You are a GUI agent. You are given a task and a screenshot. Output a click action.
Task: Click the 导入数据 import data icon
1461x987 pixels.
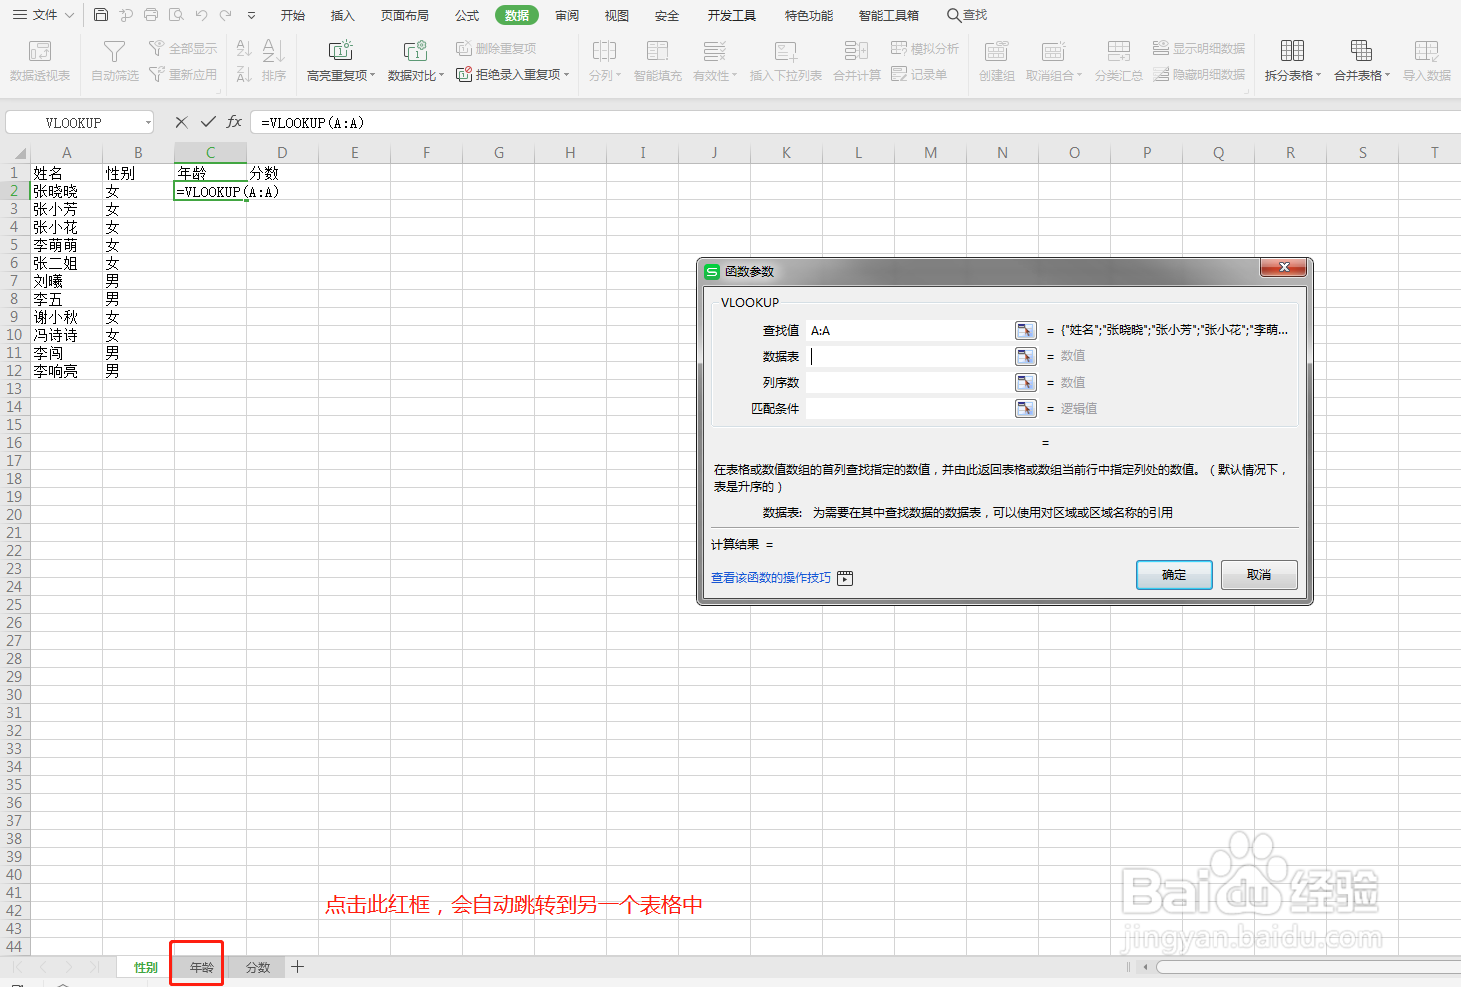1426,51
